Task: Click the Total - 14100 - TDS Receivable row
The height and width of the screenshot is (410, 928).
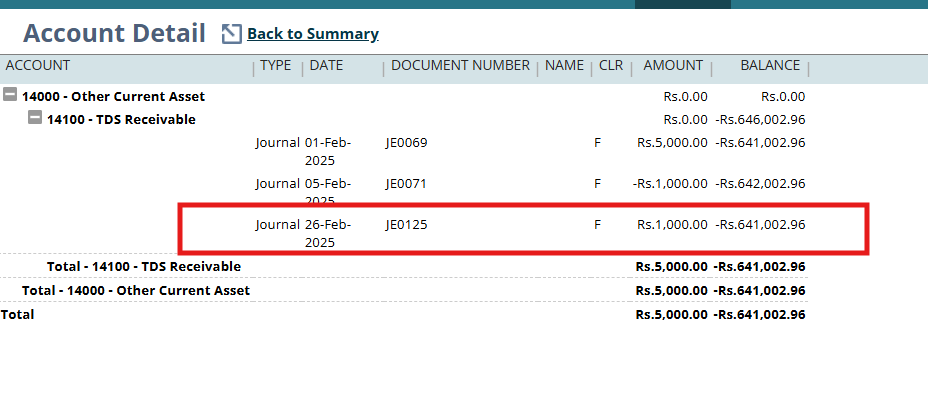Action: pyautogui.click(x=144, y=267)
